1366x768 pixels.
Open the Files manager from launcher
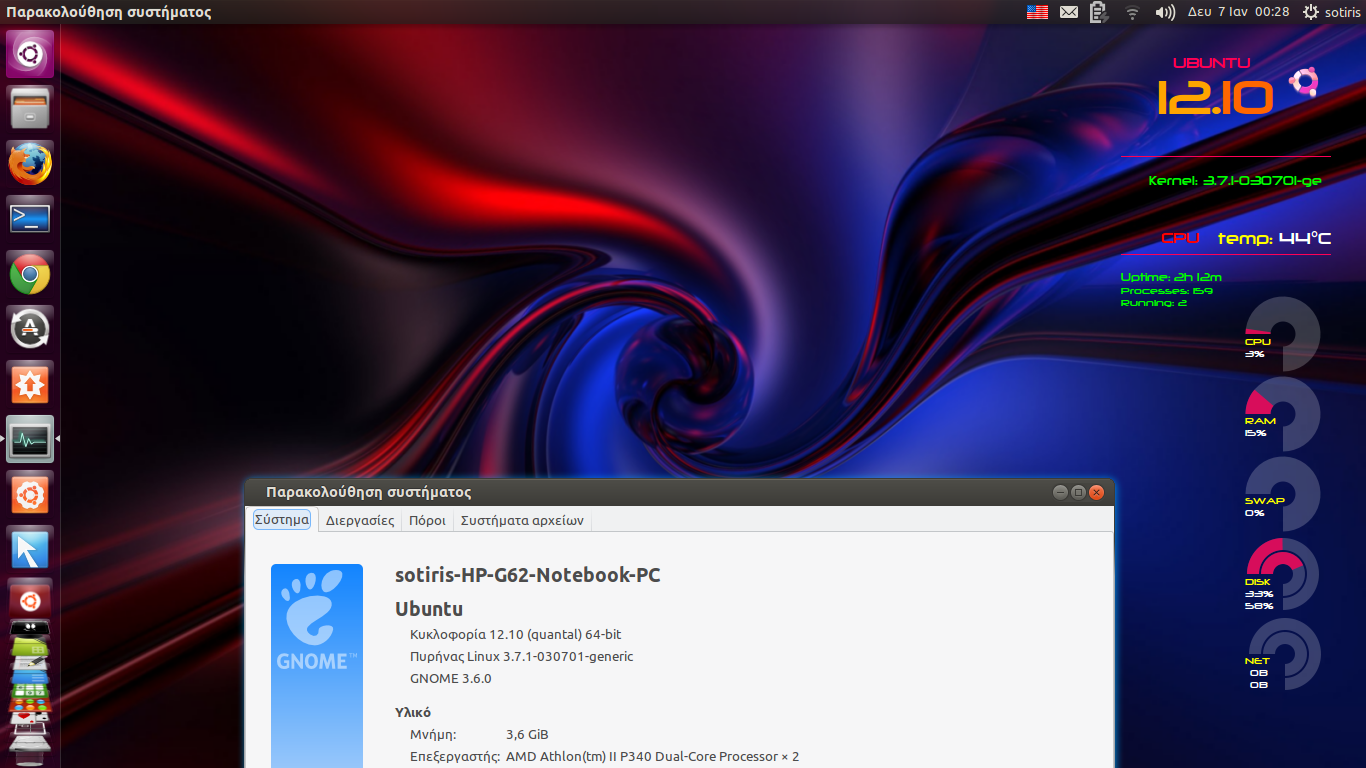(x=30, y=108)
